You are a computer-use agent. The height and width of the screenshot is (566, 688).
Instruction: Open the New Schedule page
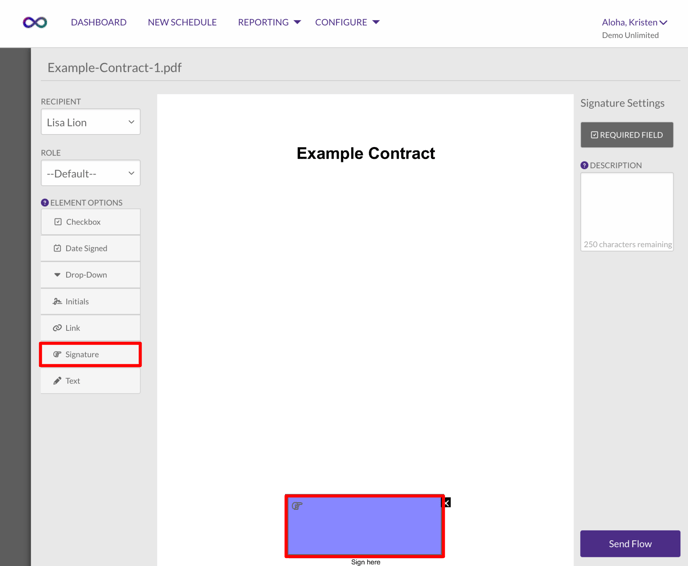coord(182,22)
